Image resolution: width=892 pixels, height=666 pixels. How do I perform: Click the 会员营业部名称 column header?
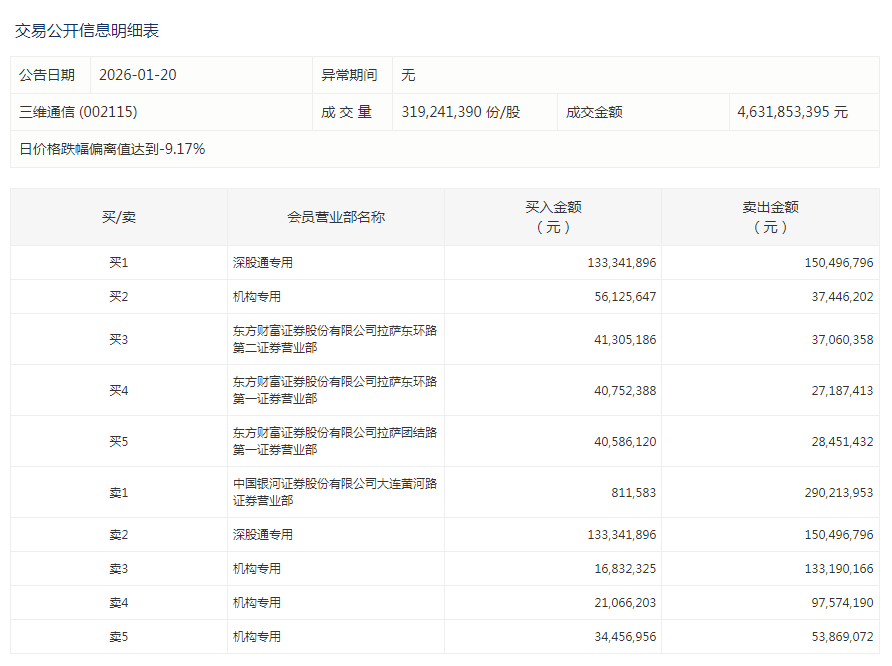point(335,217)
